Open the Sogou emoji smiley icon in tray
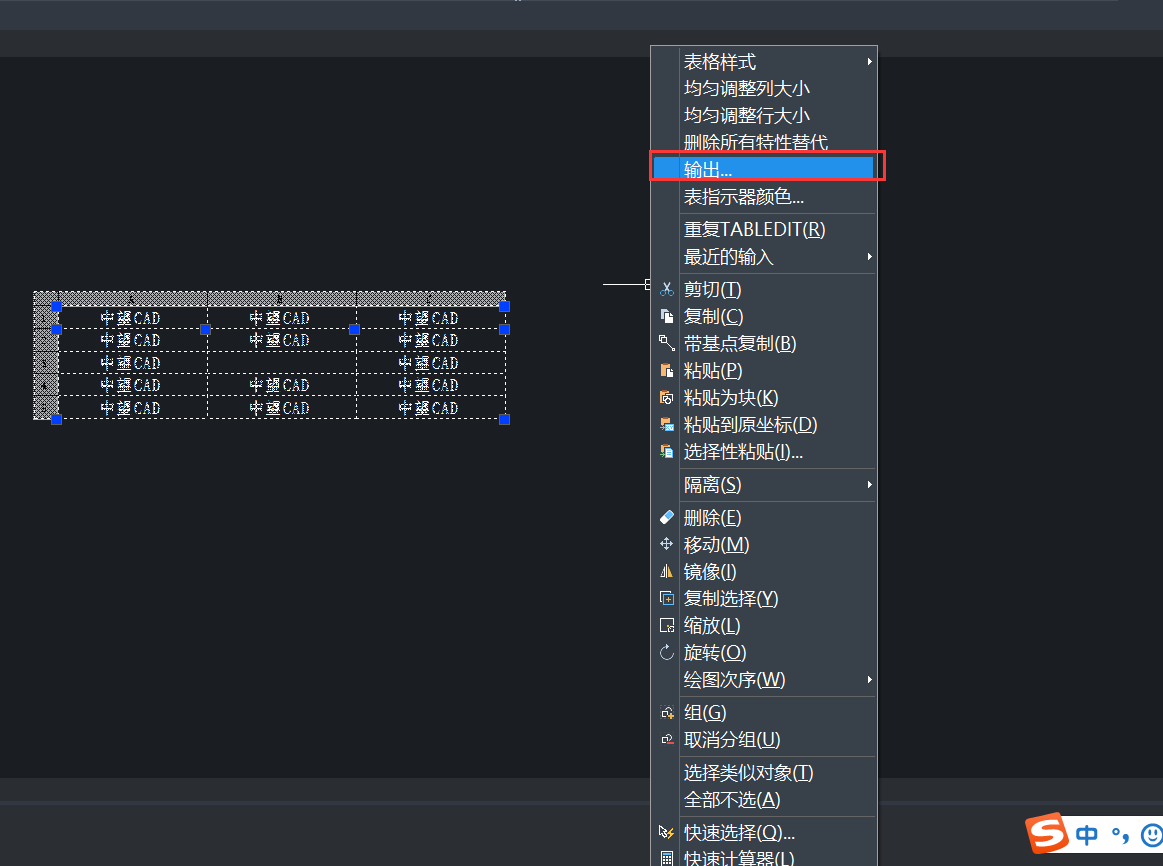1163x866 pixels. (x=1154, y=834)
